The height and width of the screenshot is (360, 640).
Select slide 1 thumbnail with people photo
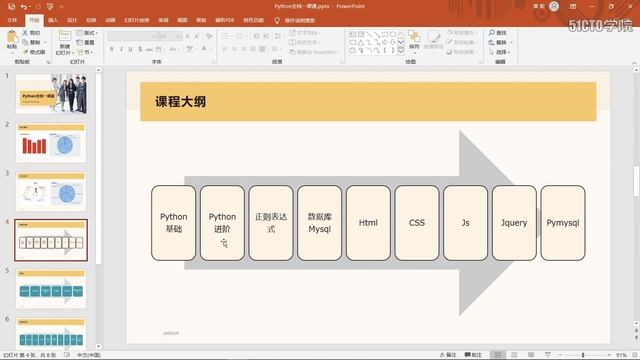tap(51, 94)
